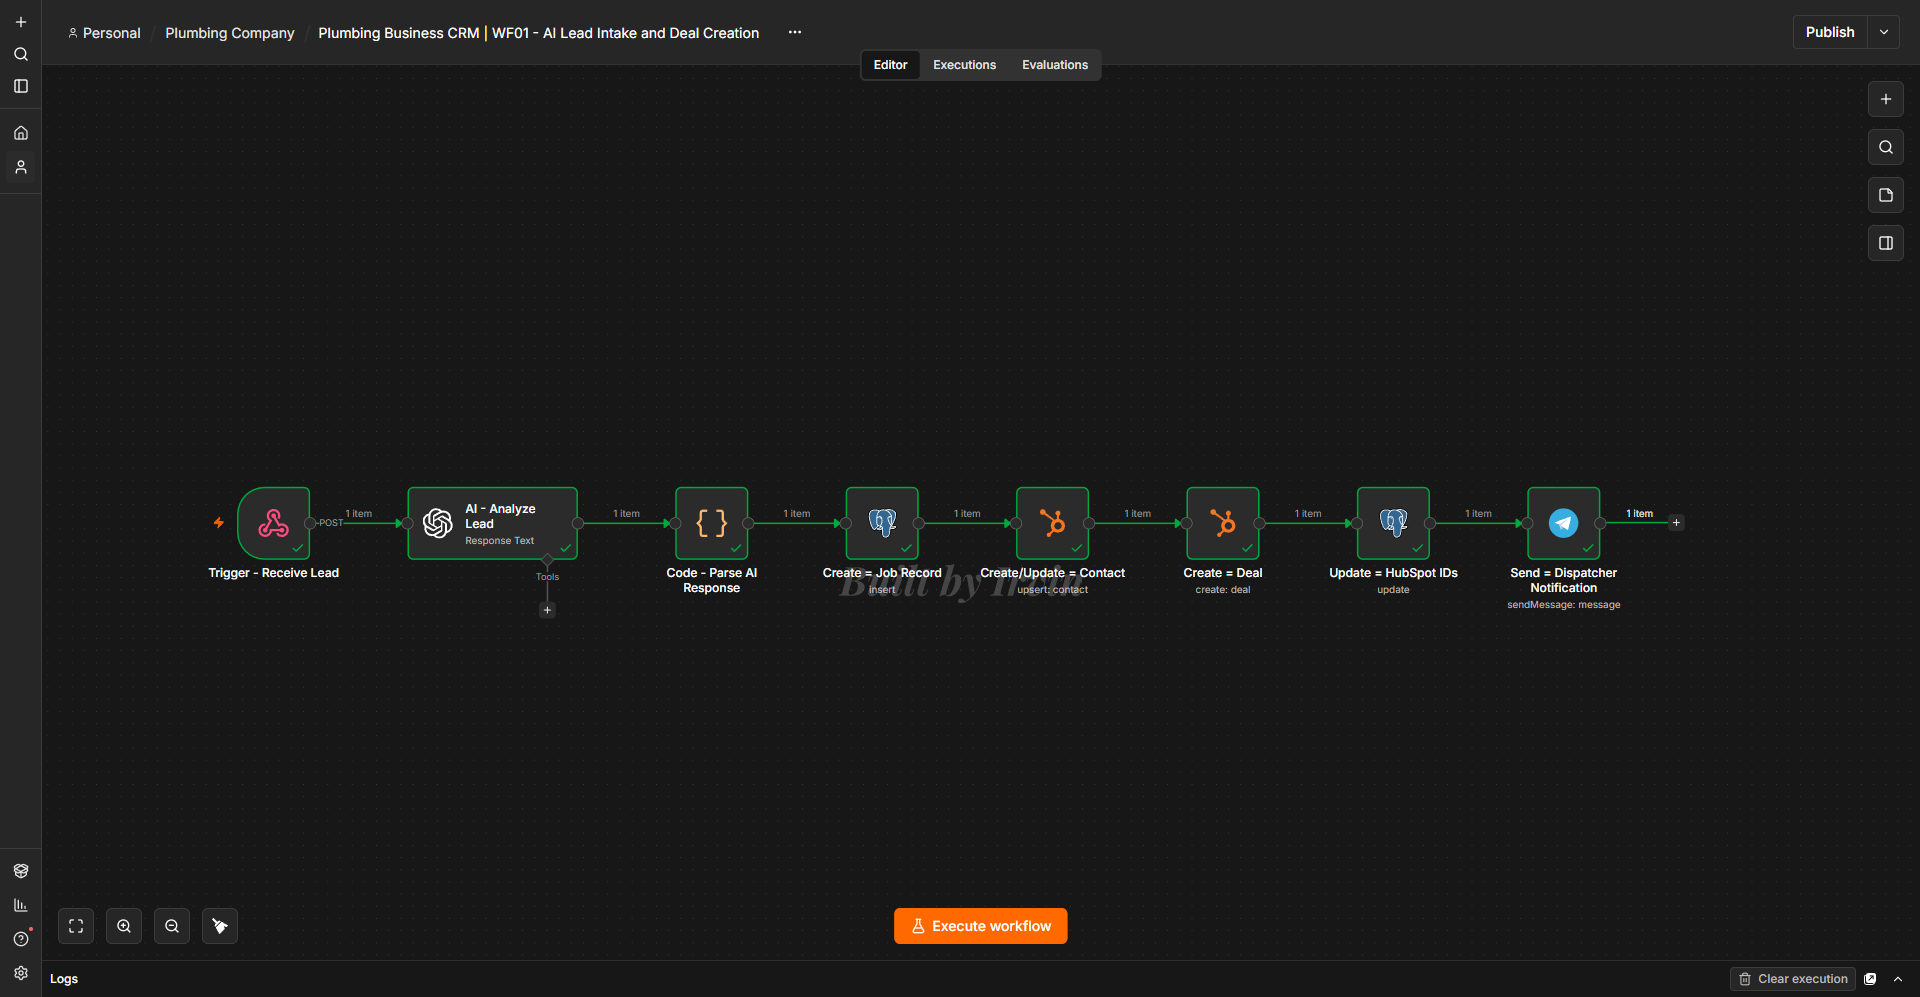The width and height of the screenshot is (1920, 997).
Task: Zoom out on the canvas
Action: coord(172,926)
